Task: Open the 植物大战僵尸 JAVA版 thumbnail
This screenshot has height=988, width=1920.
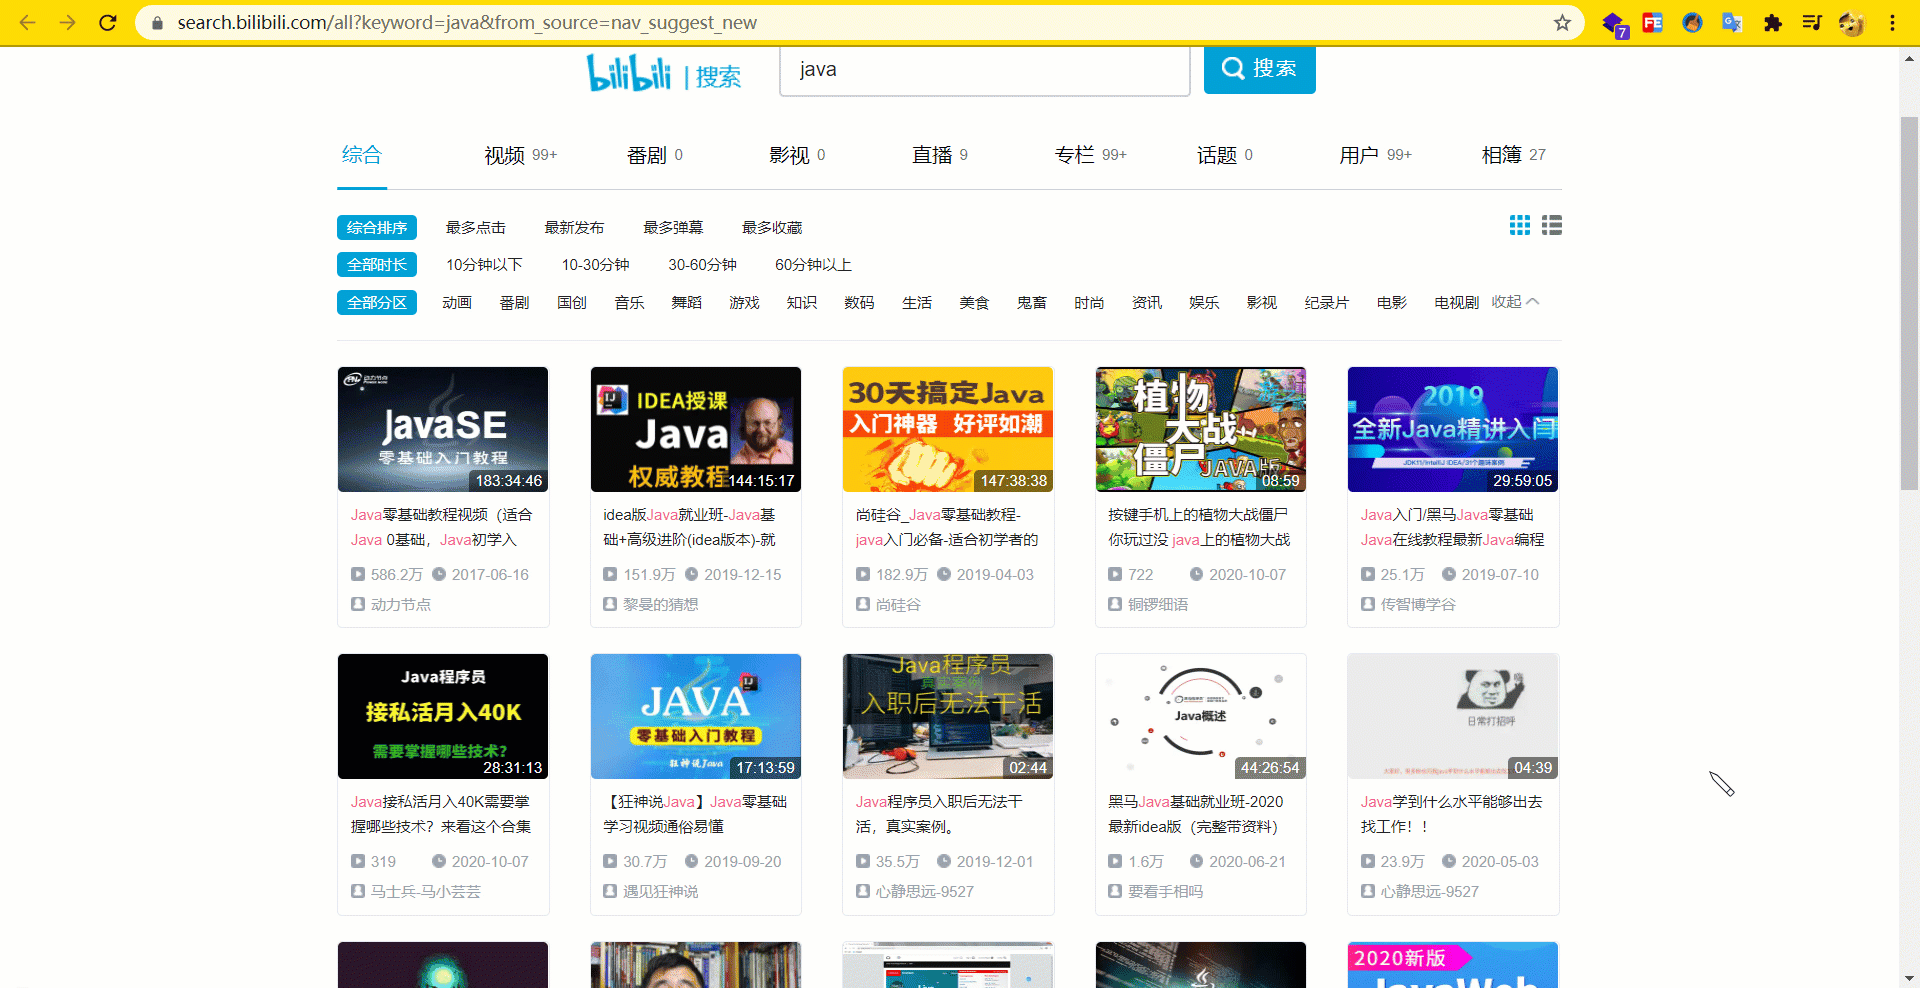Action: tap(1201, 429)
